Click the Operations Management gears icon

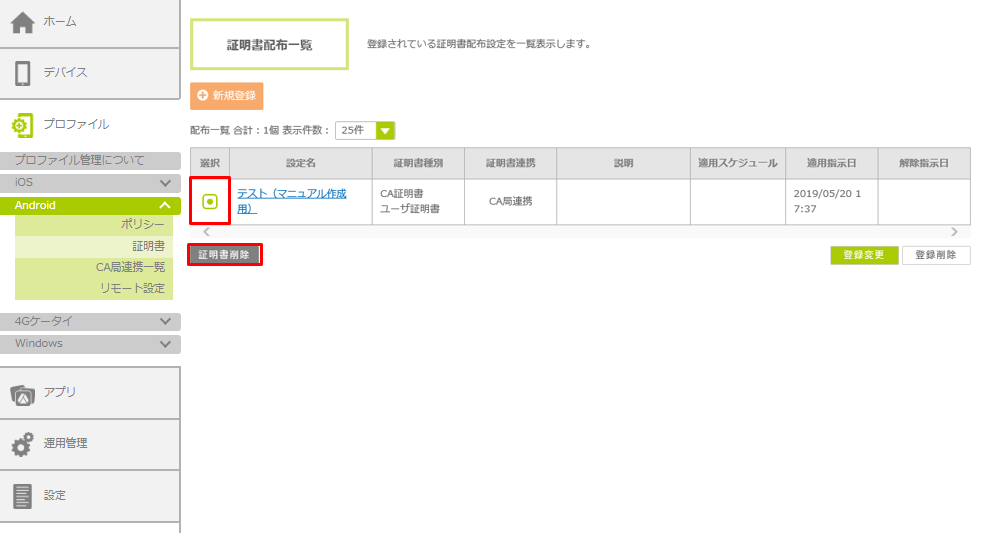[22, 444]
